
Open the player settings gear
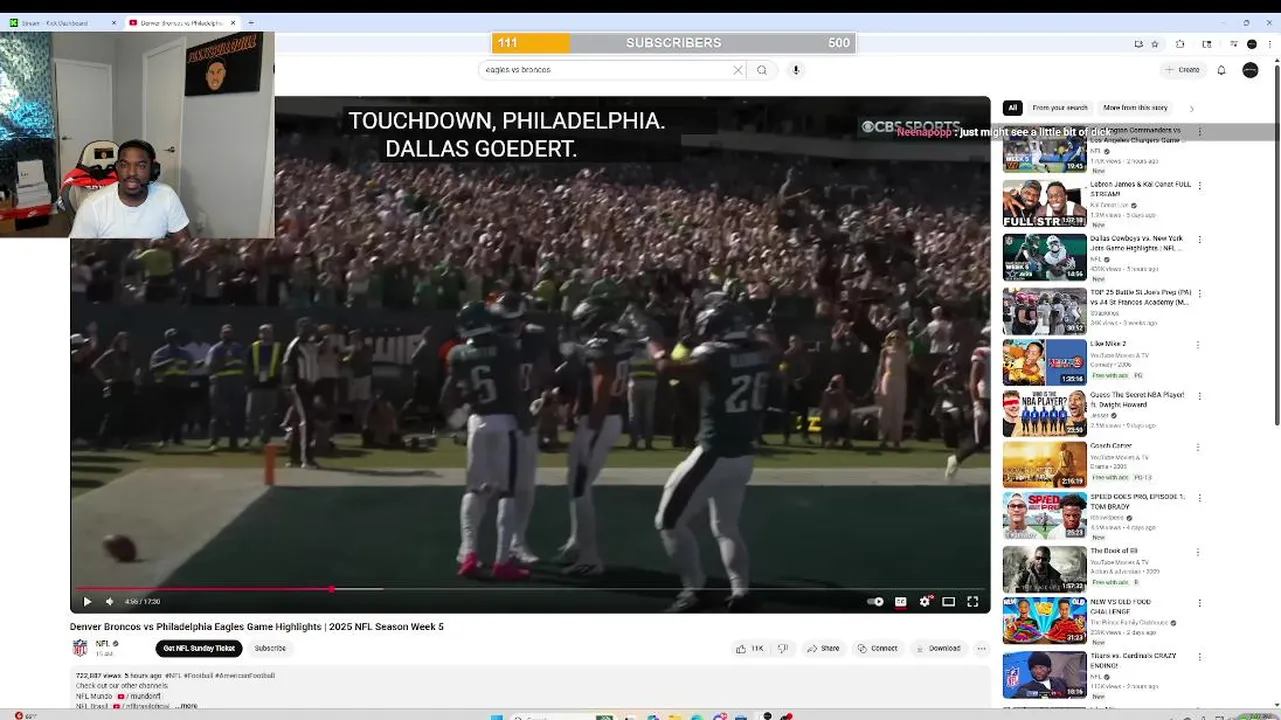tap(925, 601)
